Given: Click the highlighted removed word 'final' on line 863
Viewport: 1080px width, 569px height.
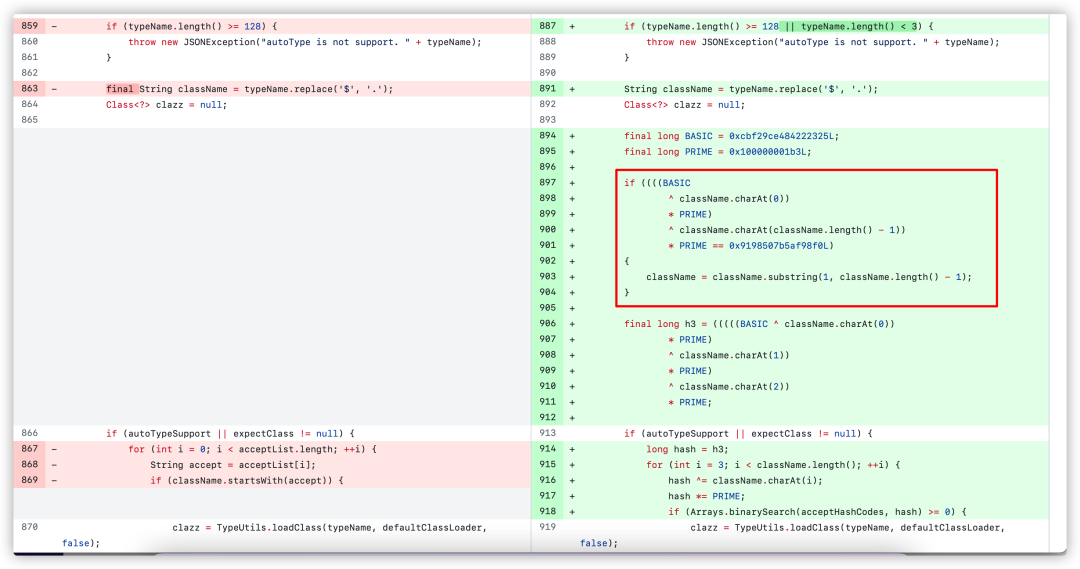Looking at the screenshot, I should click(x=120, y=89).
